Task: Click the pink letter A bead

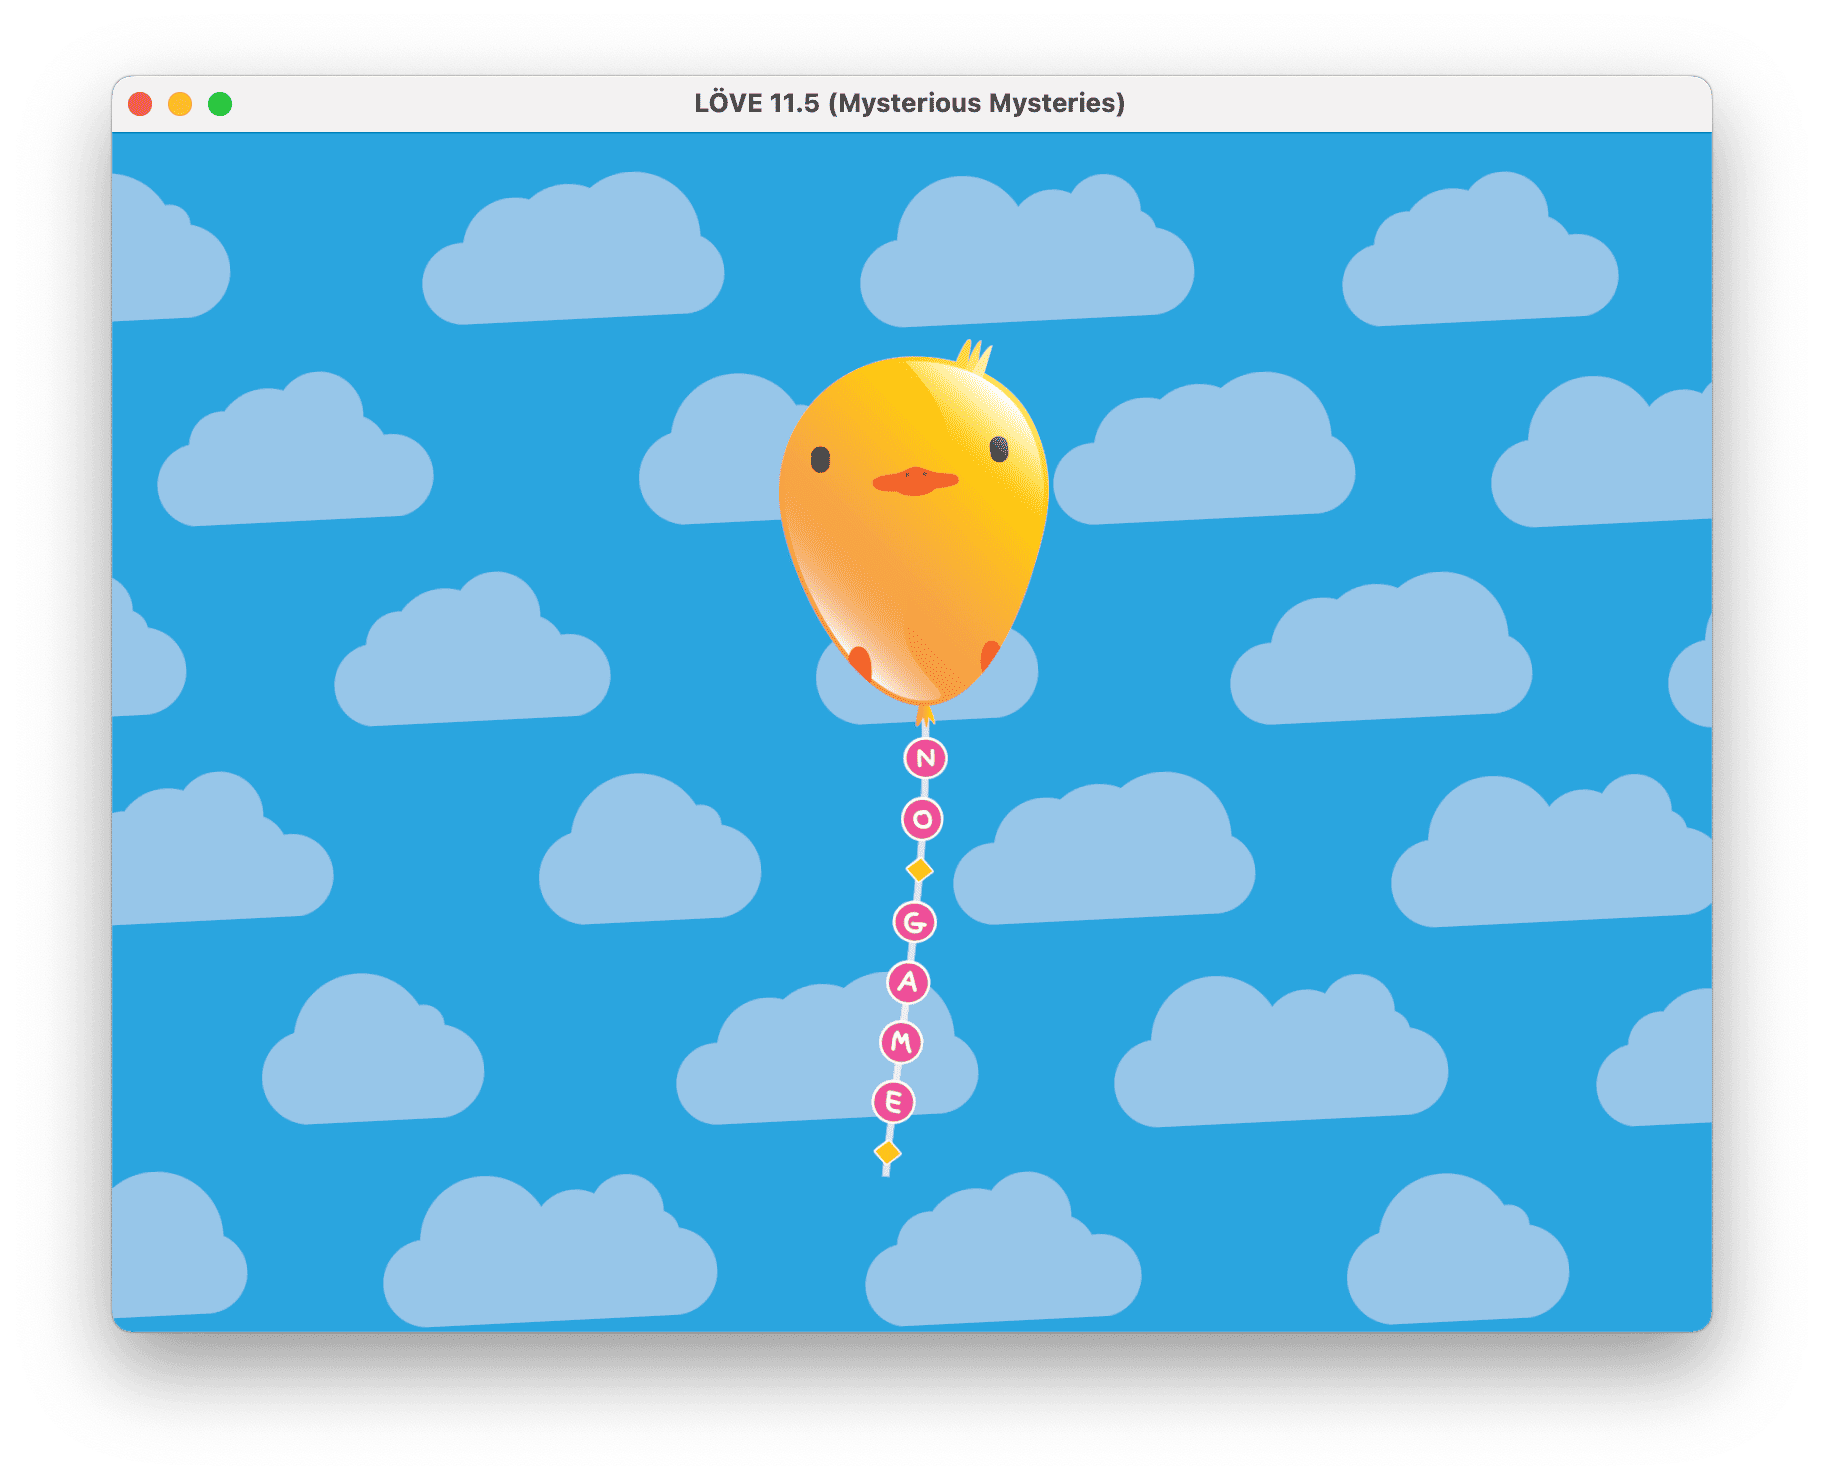Action: pyautogui.click(x=908, y=982)
